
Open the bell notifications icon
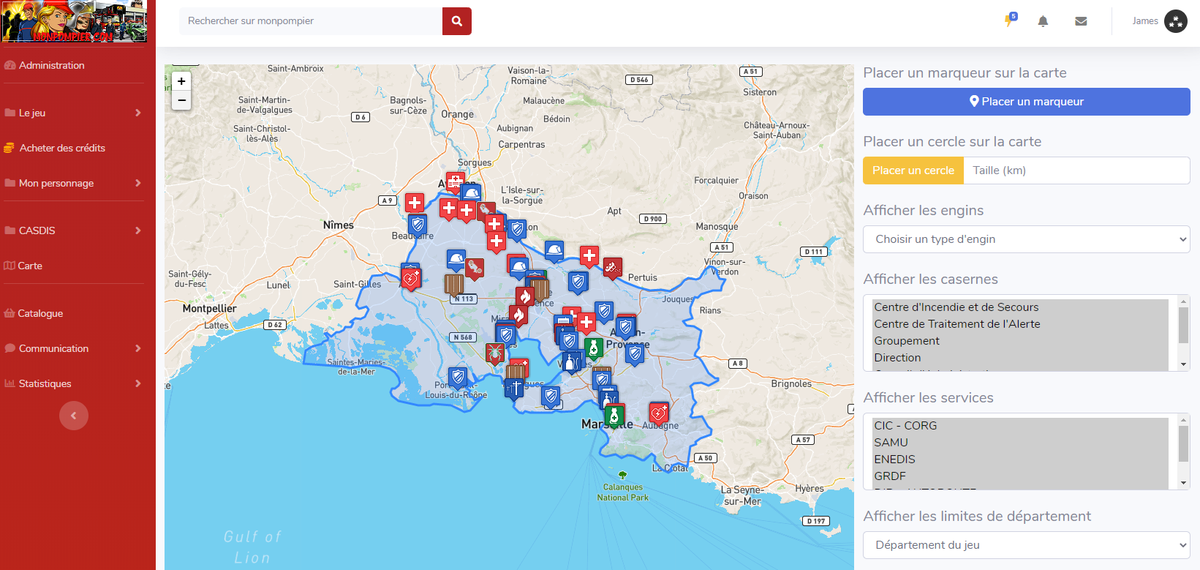point(1043,21)
